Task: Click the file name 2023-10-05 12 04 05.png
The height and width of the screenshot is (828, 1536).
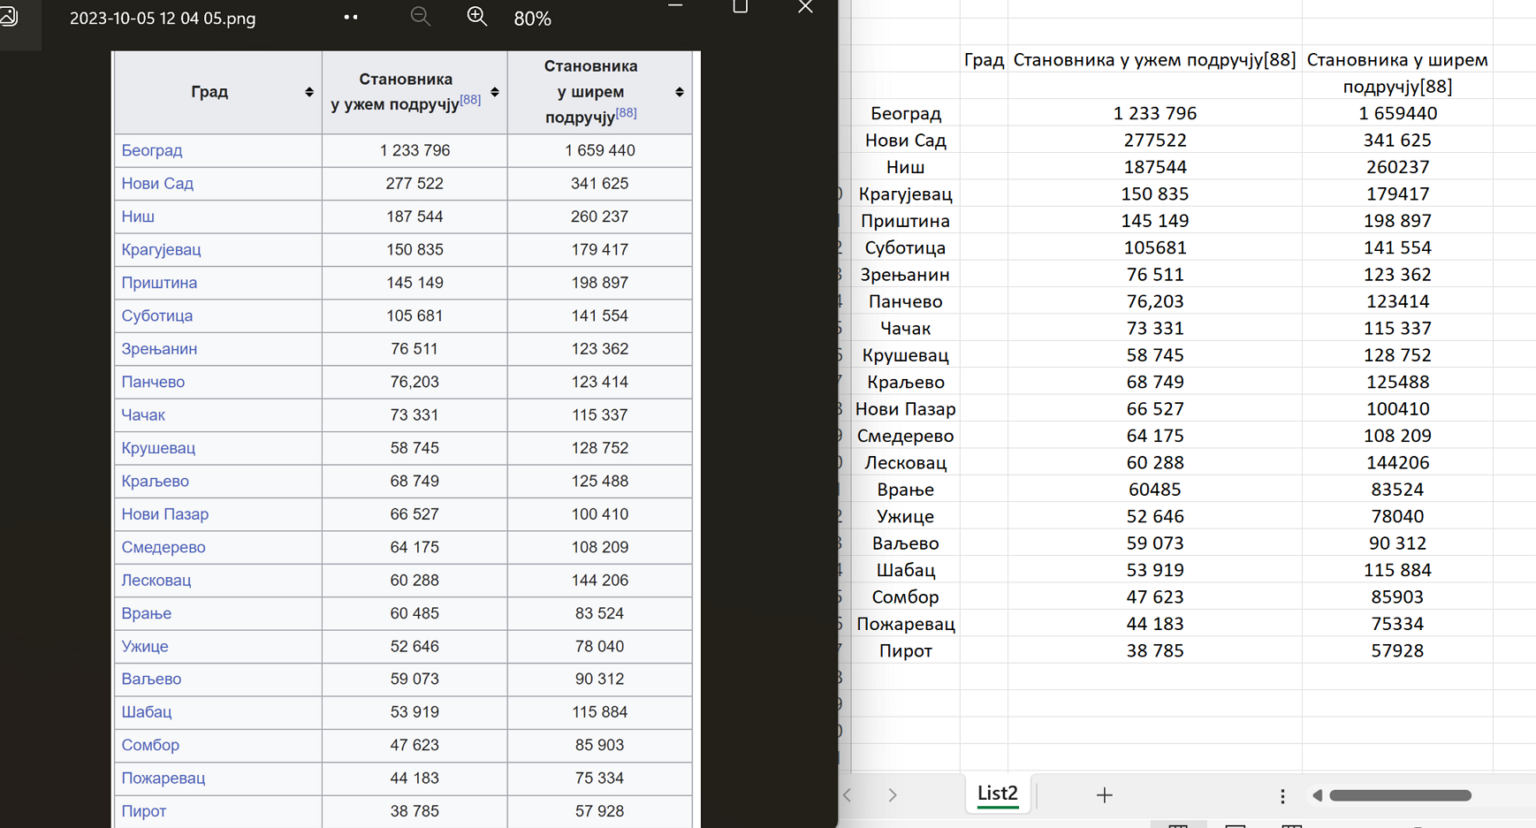Action: tap(163, 18)
